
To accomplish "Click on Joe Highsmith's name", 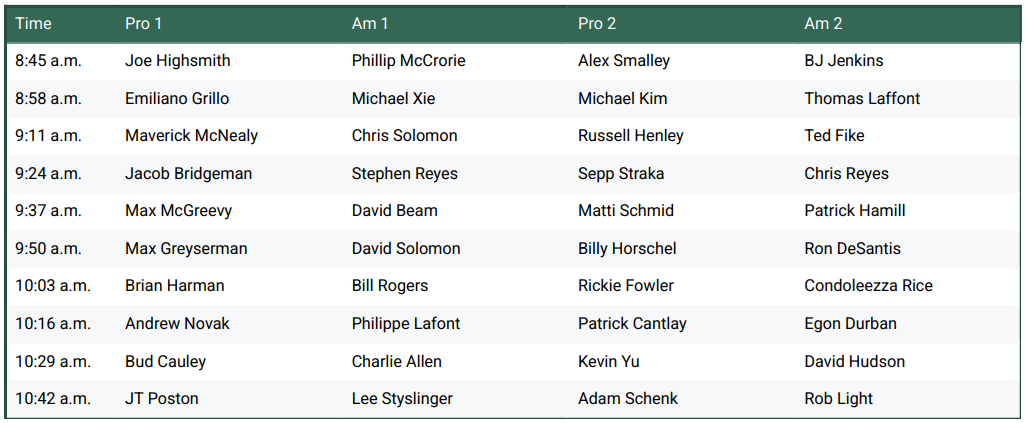I will click(178, 61).
